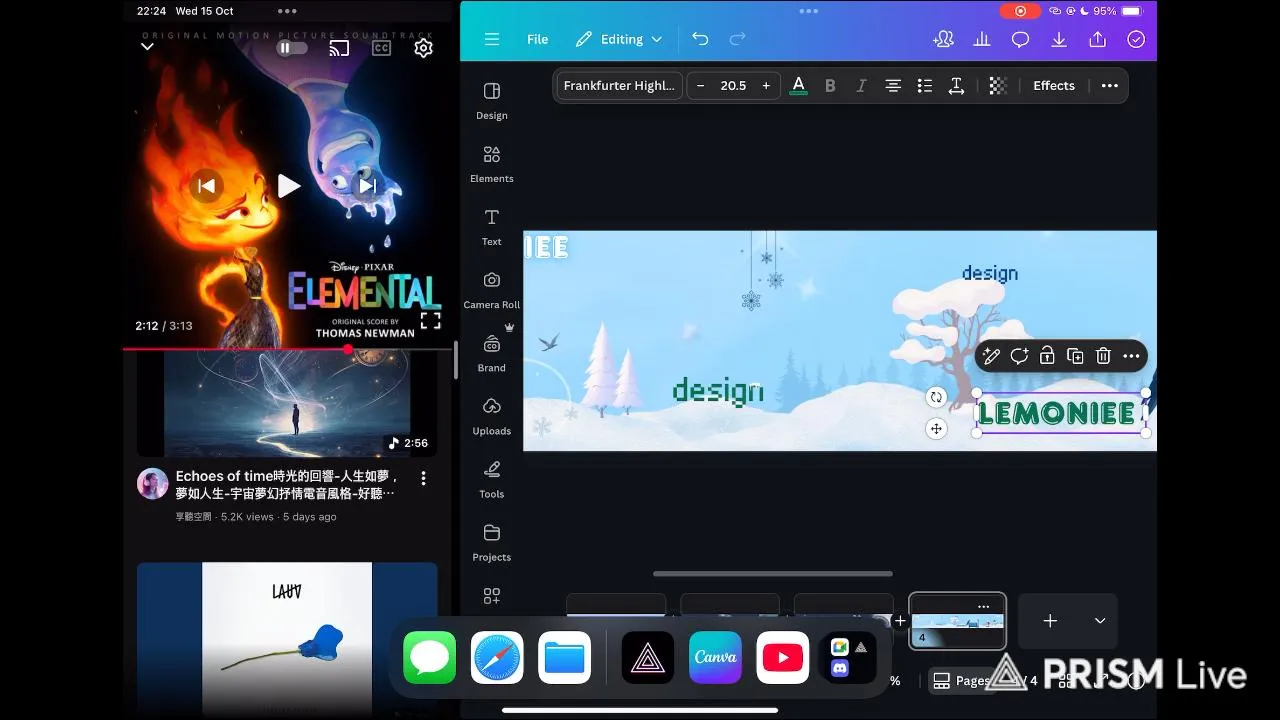Image resolution: width=1280 pixels, height=720 pixels.
Task: Open the transparency checkerboard control
Action: [997, 86]
